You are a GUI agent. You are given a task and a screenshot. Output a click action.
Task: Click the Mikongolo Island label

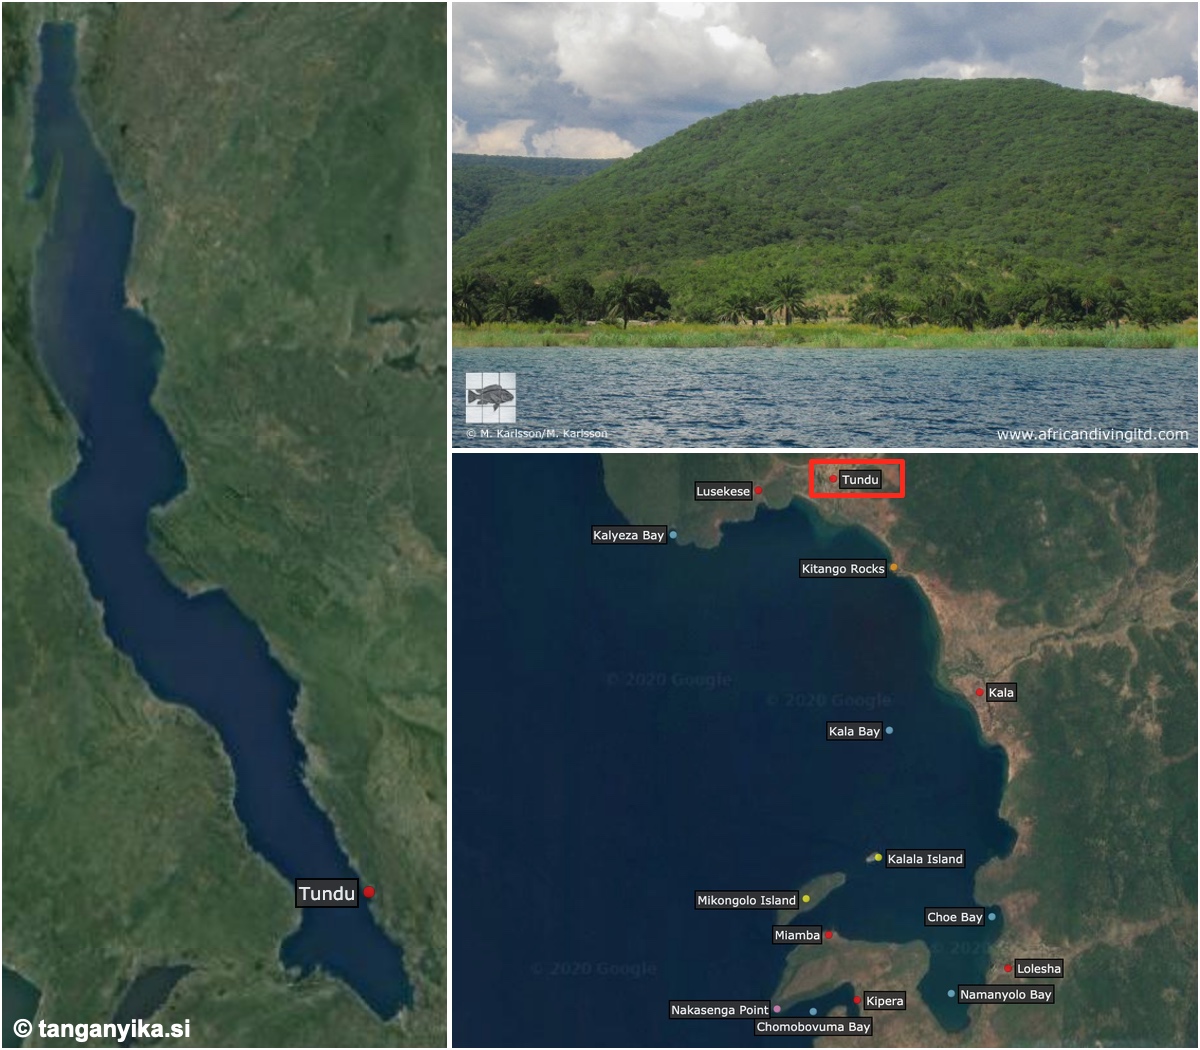tap(747, 900)
